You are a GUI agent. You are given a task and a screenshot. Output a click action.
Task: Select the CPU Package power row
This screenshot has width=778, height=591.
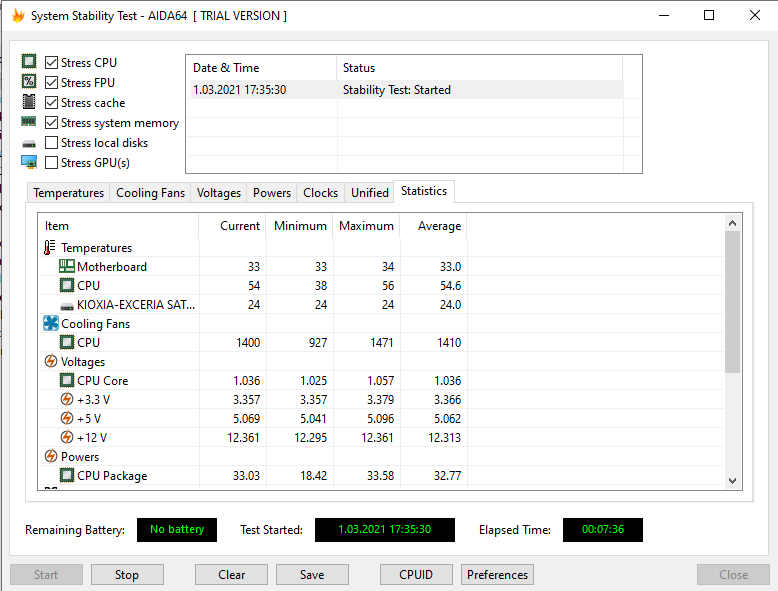tap(382, 475)
